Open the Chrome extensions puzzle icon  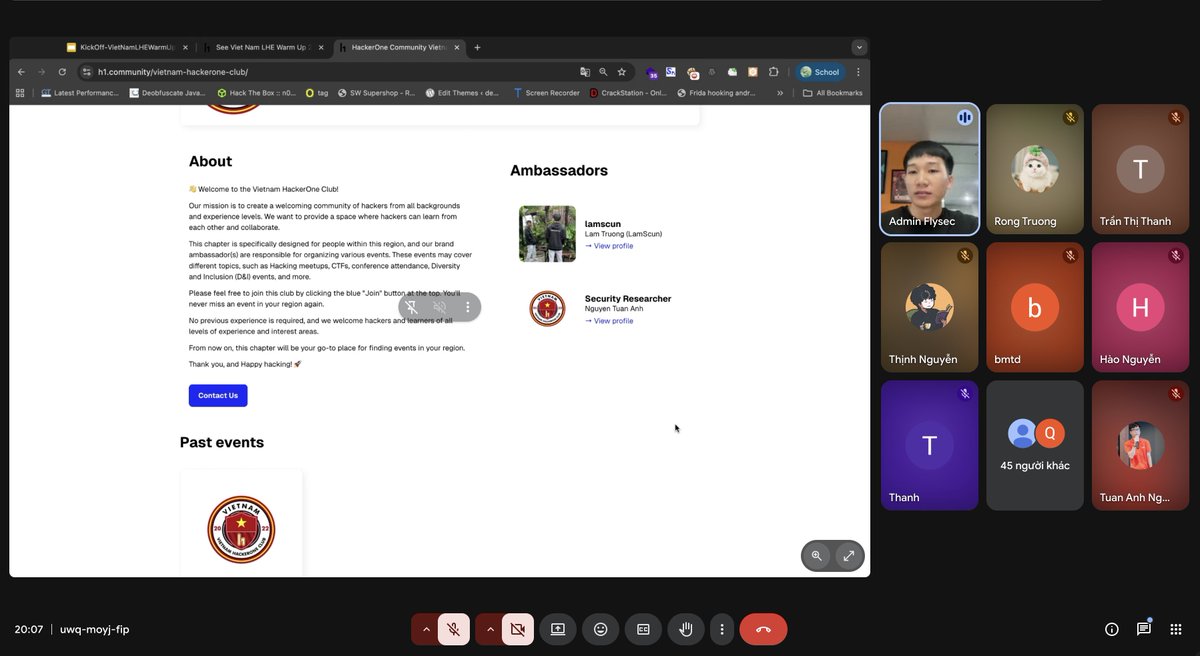point(773,72)
